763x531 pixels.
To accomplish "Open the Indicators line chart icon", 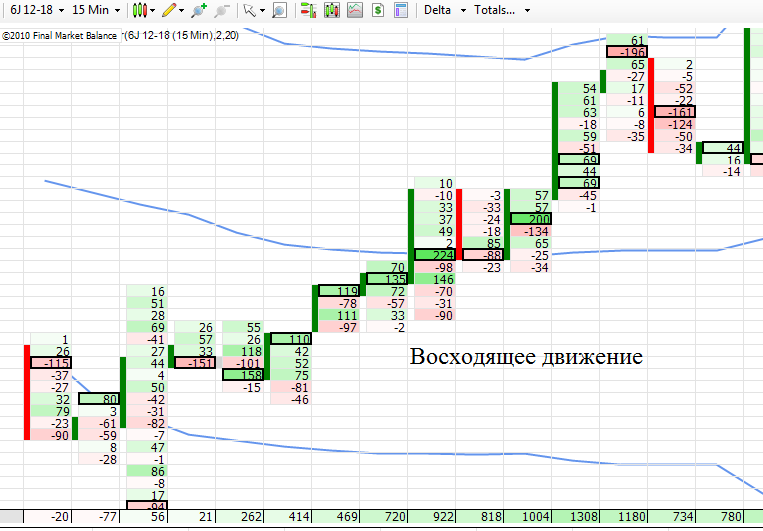I will pyautogui.click(x=355, y=10).
